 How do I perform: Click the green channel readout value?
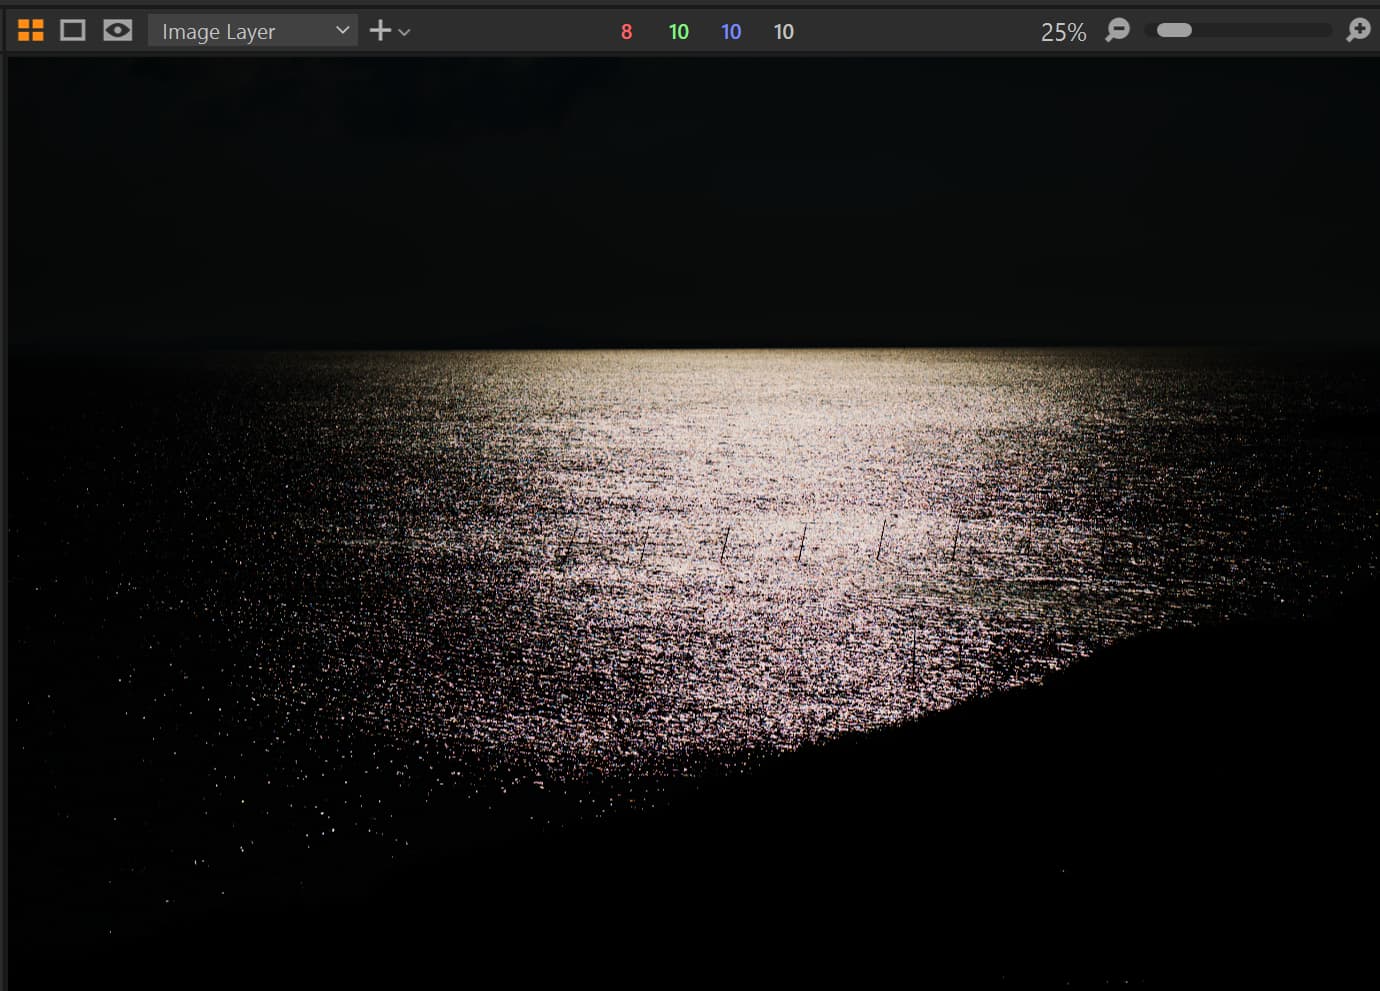point(678,32)
